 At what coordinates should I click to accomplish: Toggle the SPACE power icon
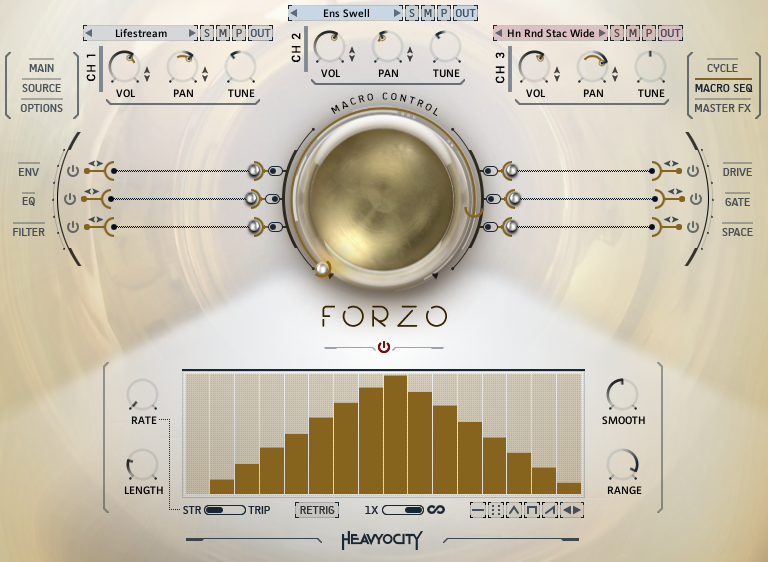[x=693, y=227]
